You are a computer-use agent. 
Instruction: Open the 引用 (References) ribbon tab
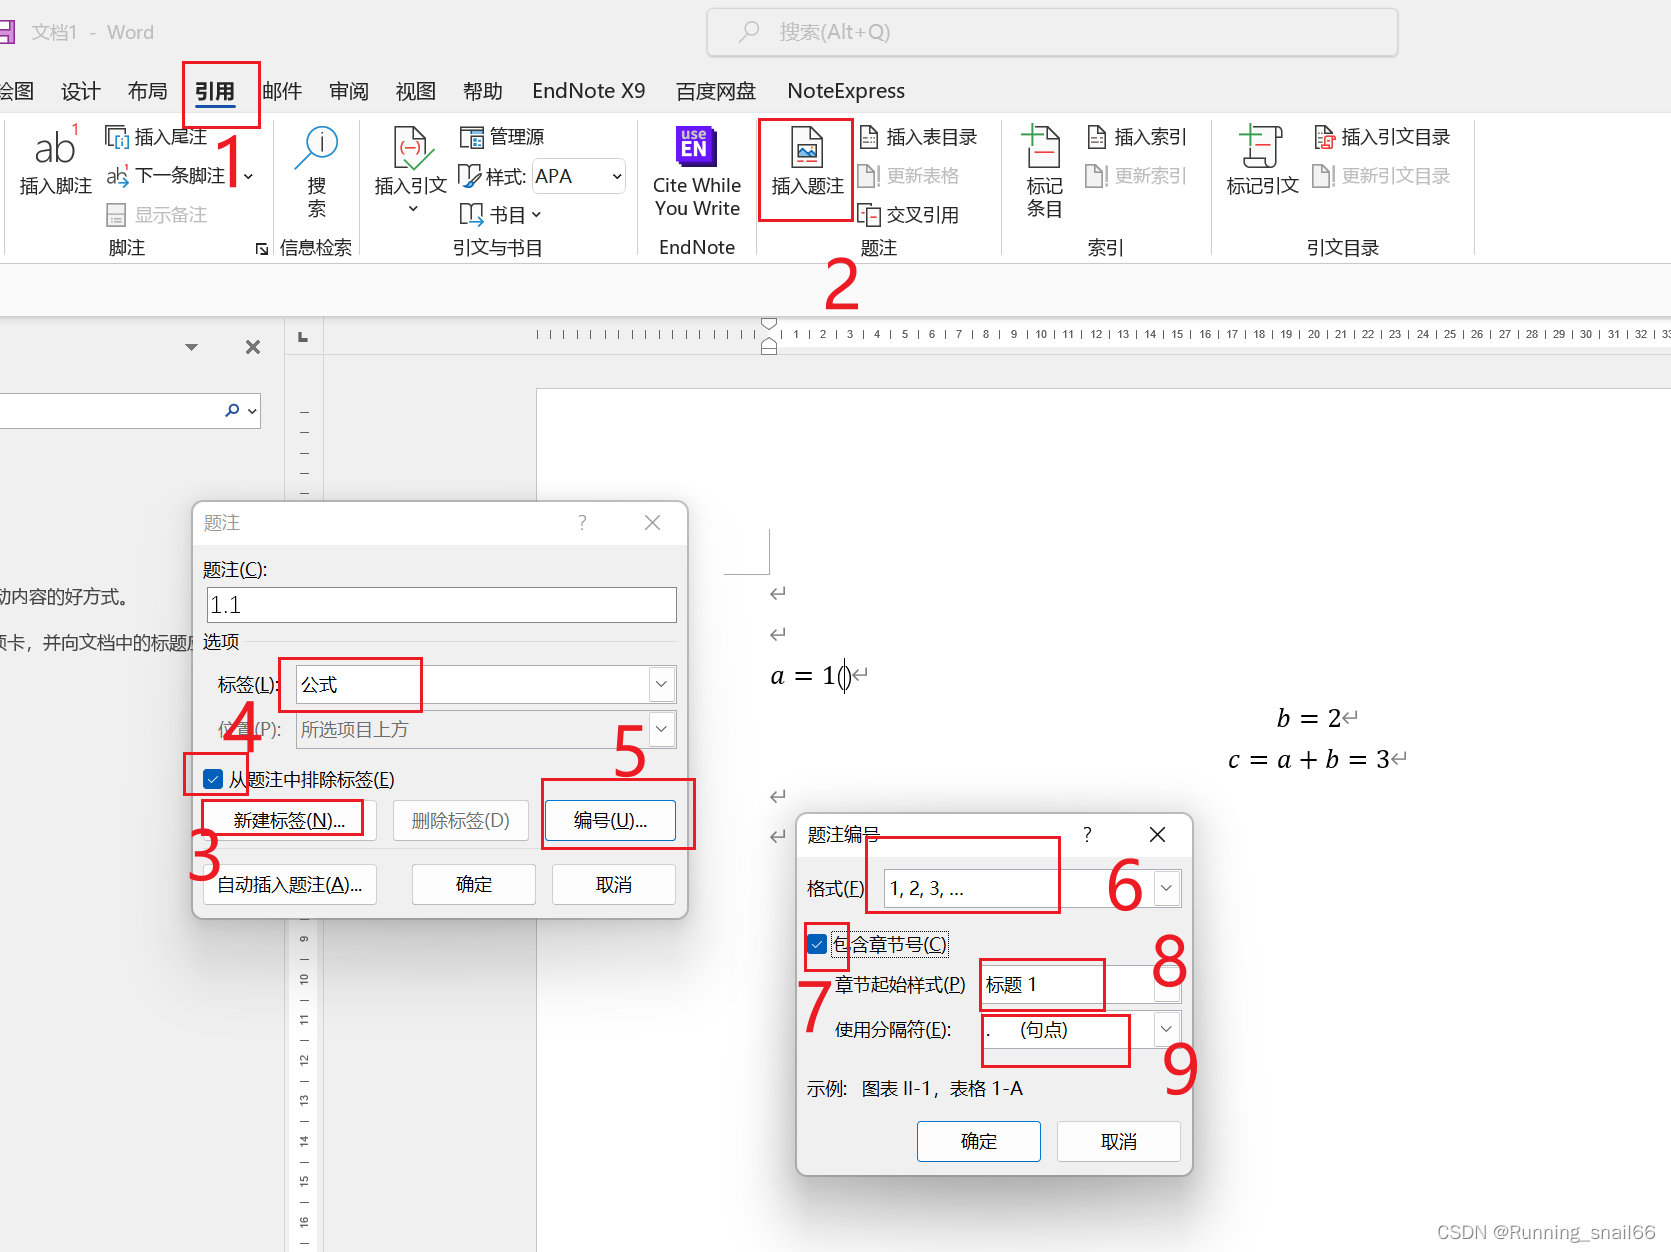tap(215, 92)
